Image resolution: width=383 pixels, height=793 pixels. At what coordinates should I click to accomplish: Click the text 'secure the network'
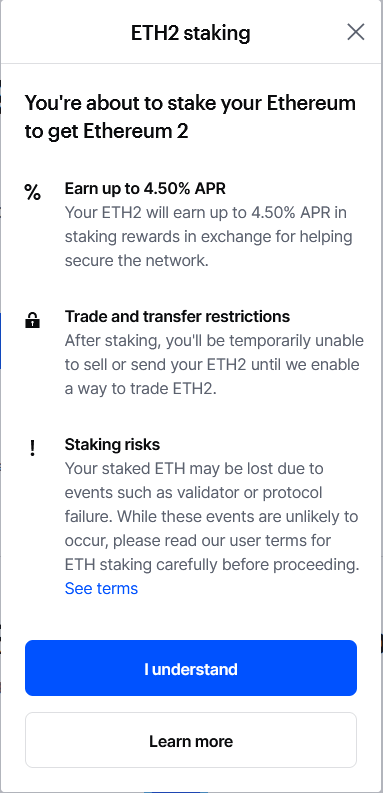coord(136,261)
